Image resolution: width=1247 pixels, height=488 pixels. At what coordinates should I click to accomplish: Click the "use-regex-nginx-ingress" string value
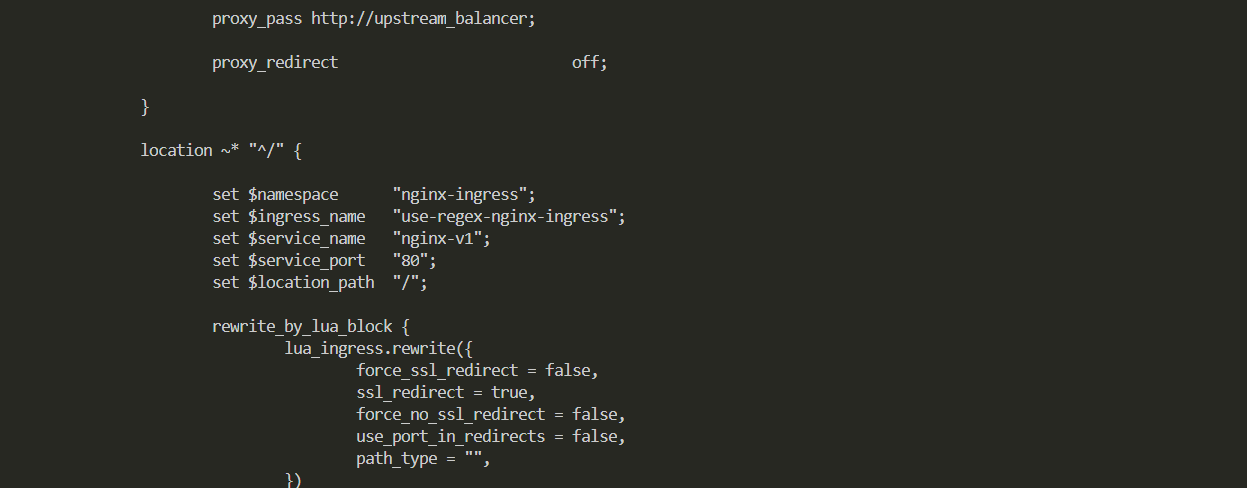pyautogui.click(x=509, y=216)
